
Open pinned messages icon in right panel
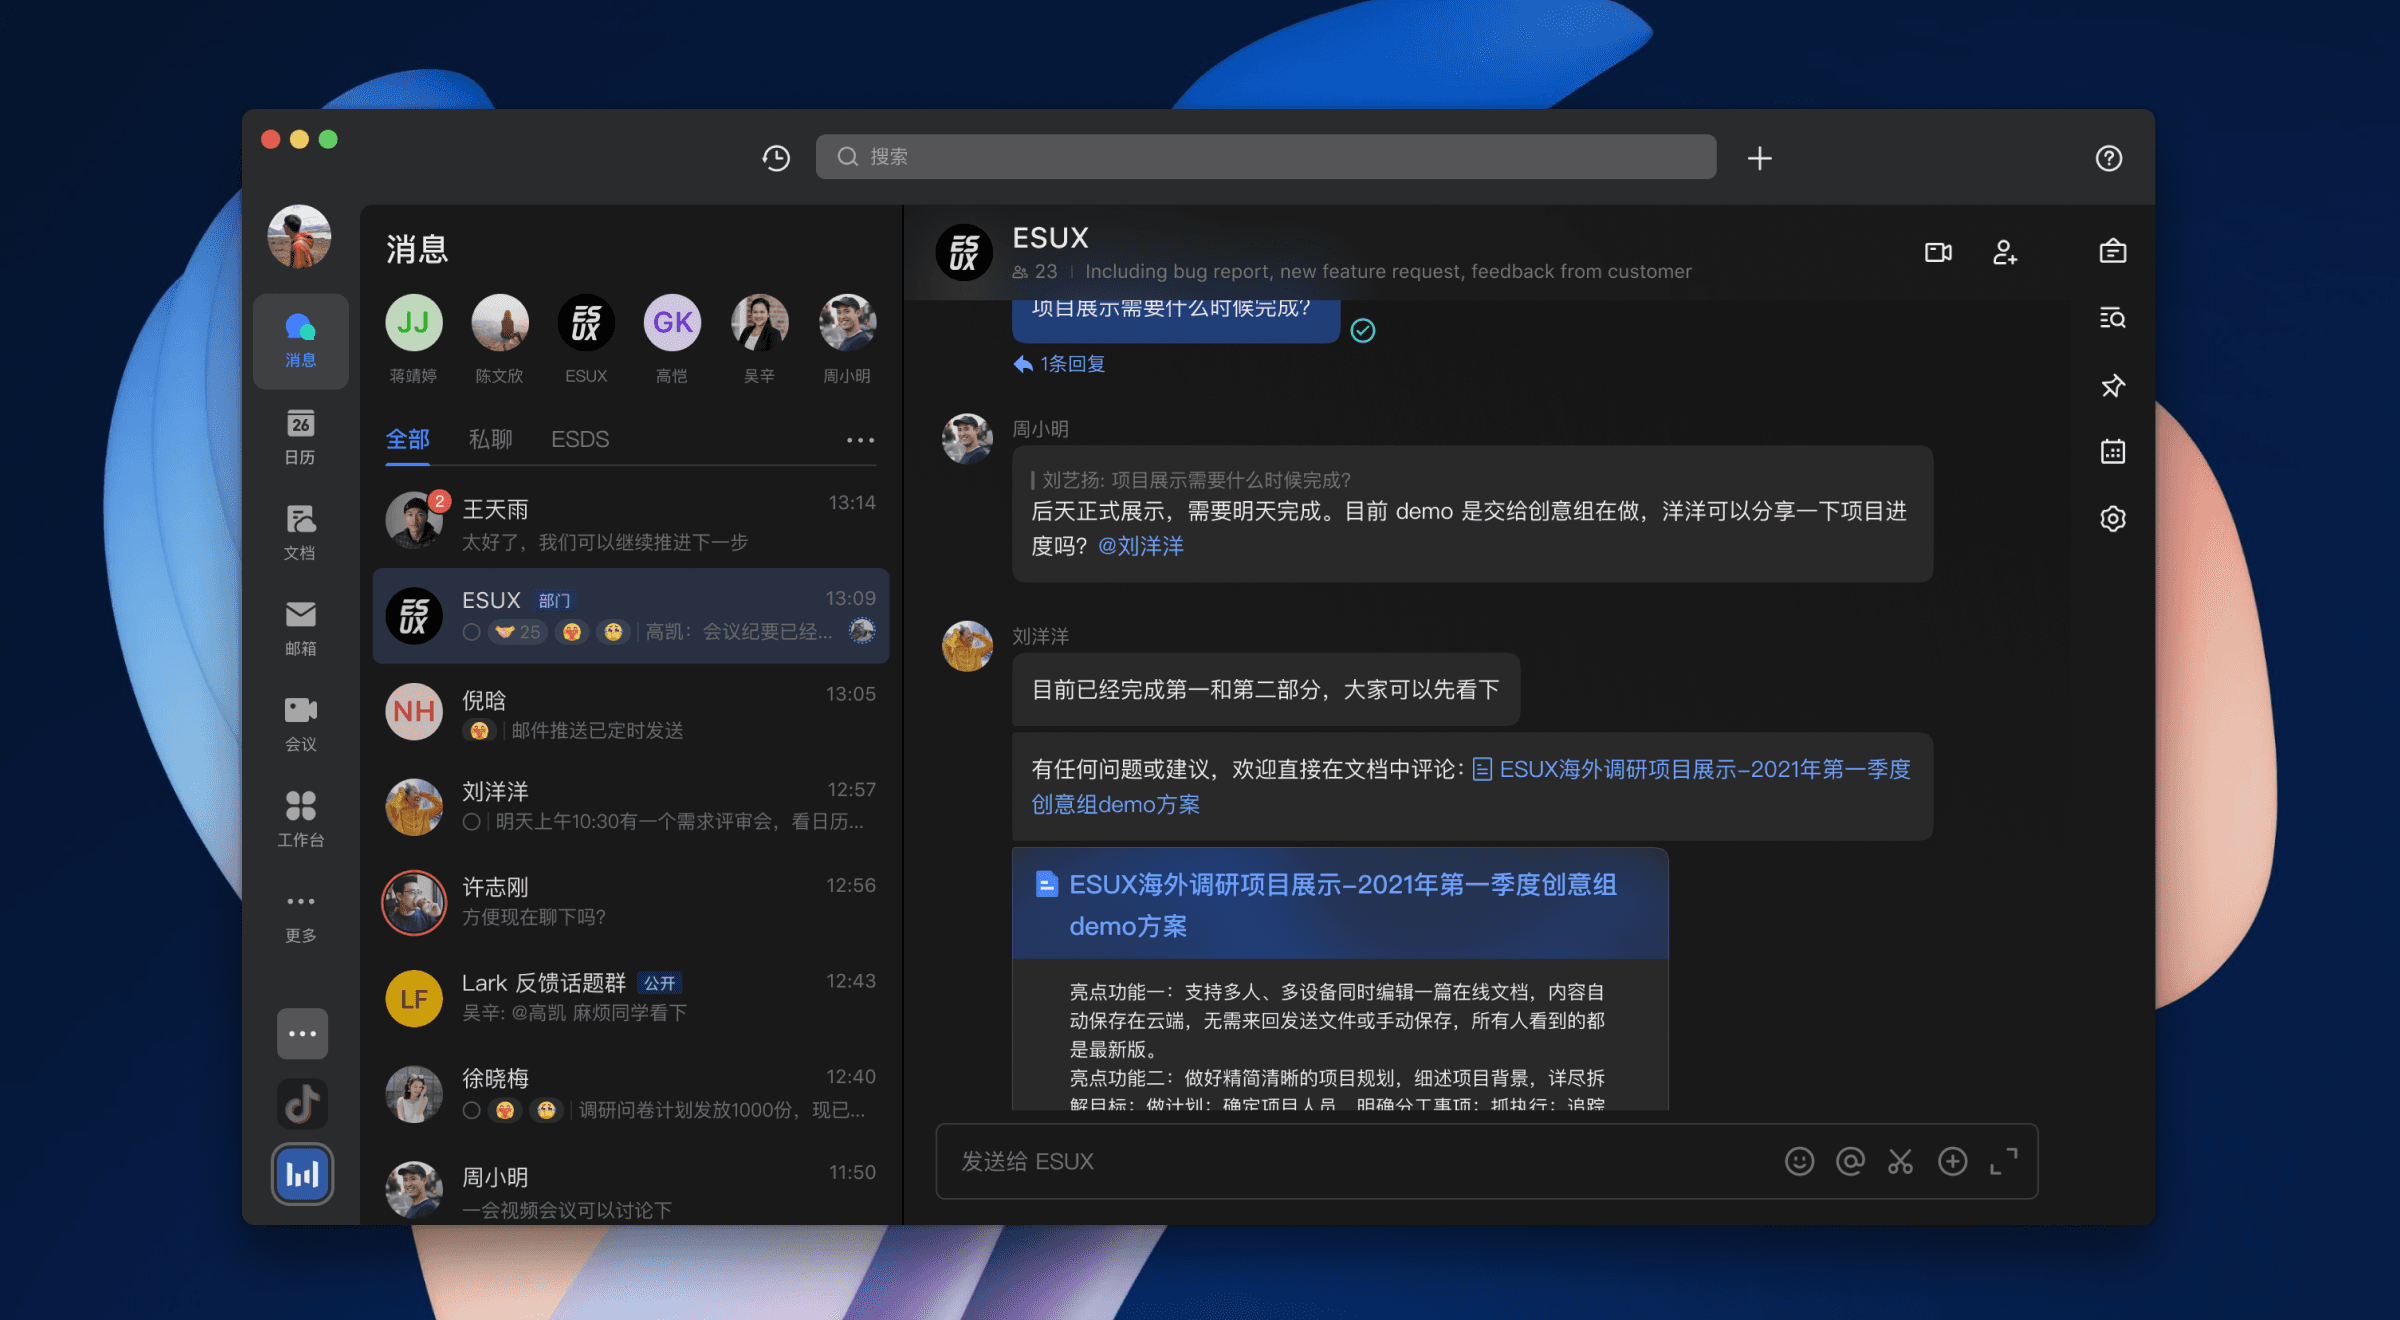tap(2113, 385)
